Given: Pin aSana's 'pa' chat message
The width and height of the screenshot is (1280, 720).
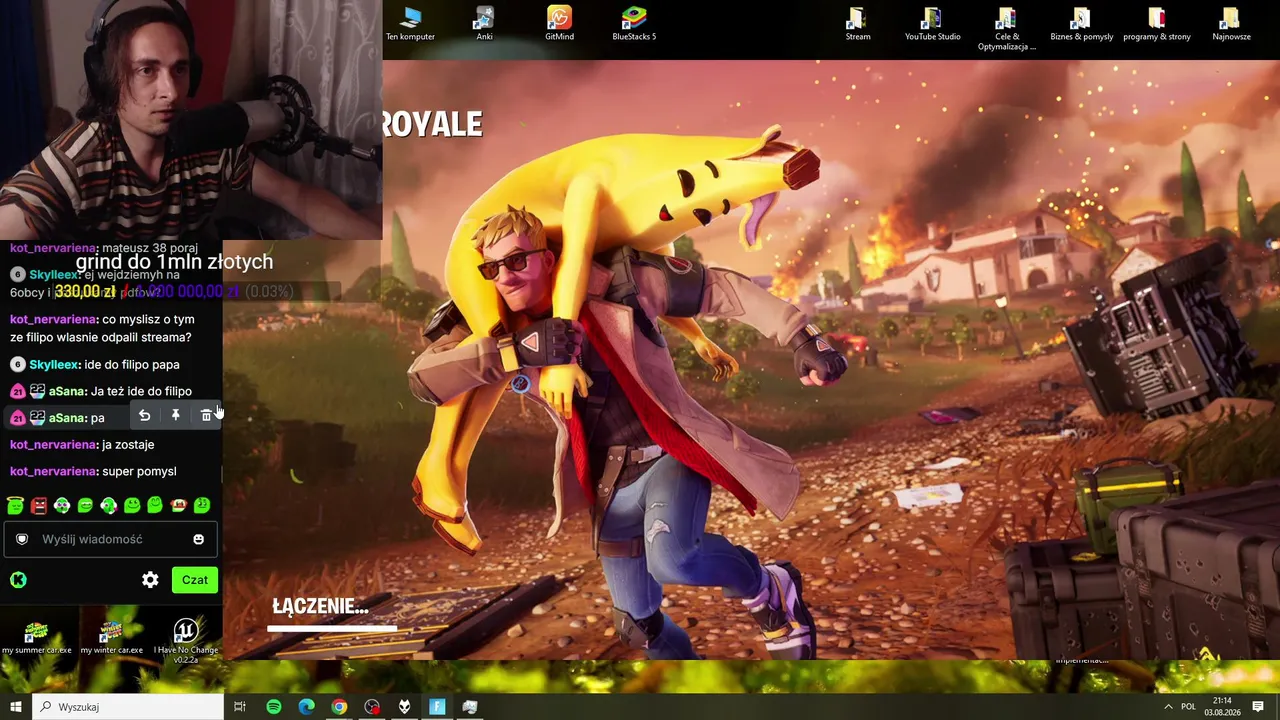Looking at the screenshot, I should (x=175, y=415).
